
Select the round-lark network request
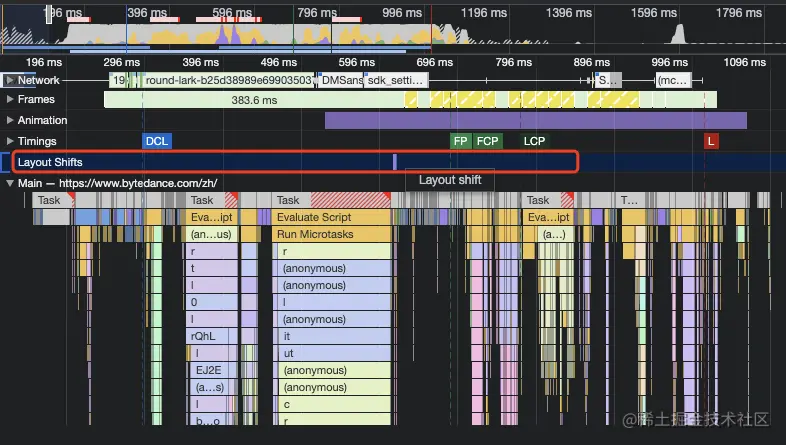(x=229, y=80)
